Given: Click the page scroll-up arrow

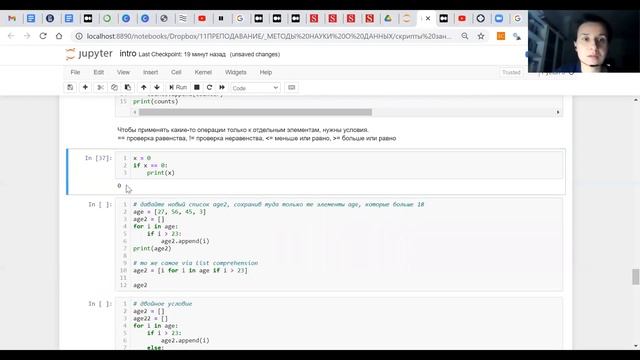Looking at the screenshot, I should pos(636,100).
